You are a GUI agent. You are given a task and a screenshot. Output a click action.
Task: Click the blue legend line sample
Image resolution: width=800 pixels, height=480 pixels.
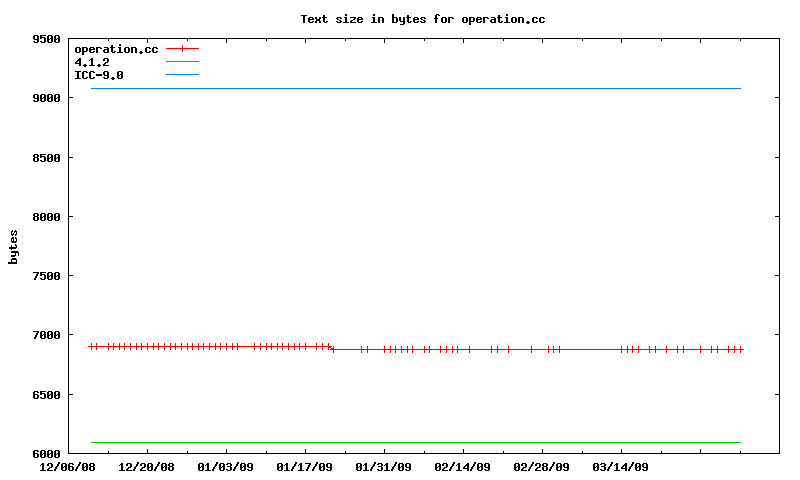pos(182,75)
